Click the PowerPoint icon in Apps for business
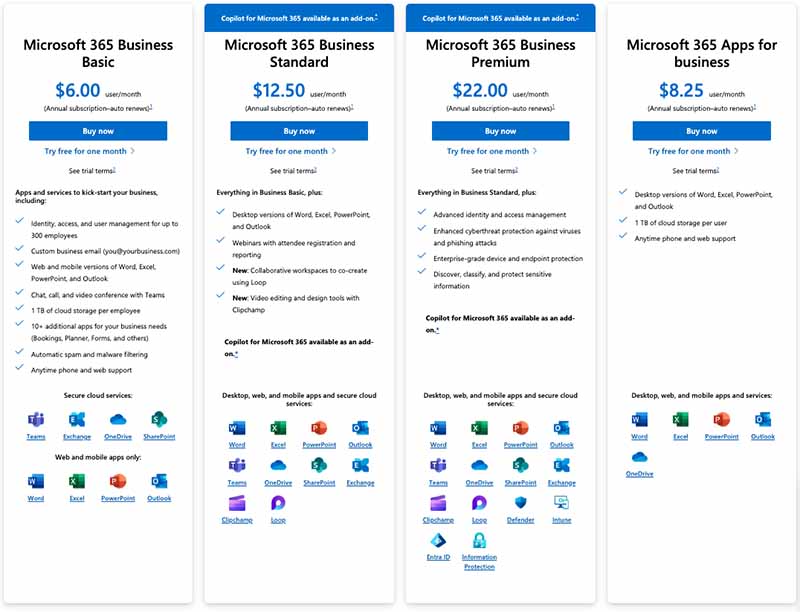Screen dimensions: 800x612 pyautogui.click(x=721, y=420)
